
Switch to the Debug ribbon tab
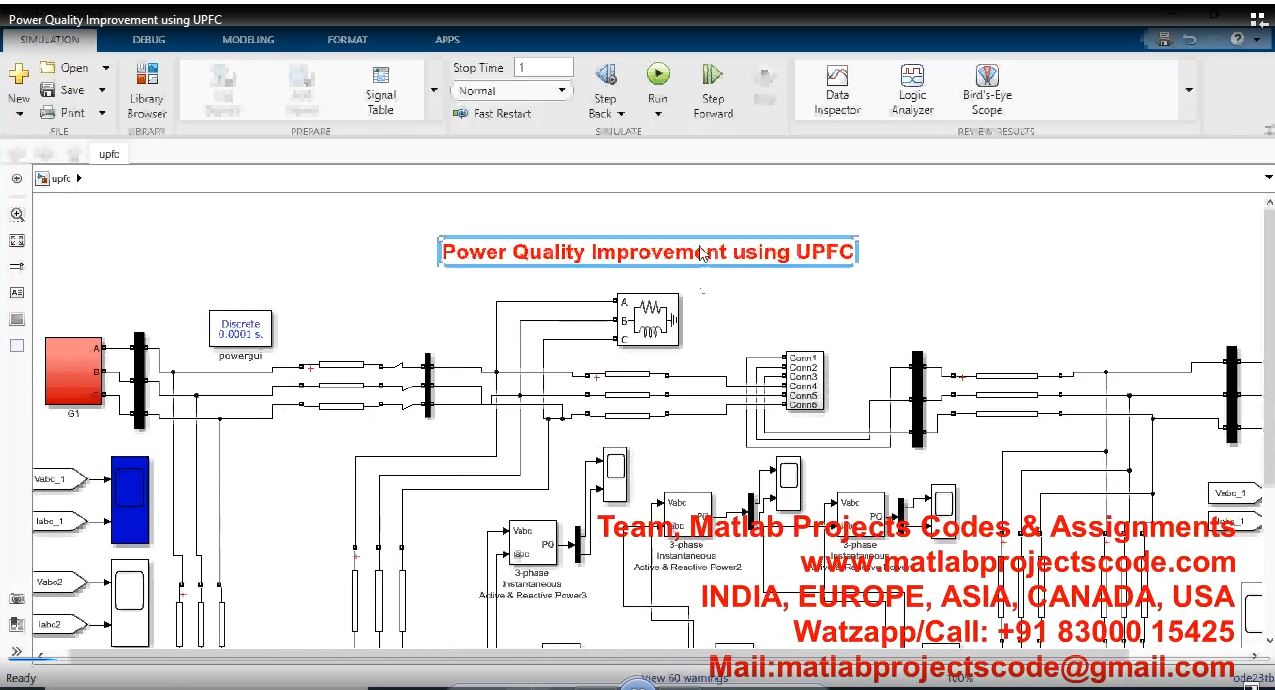(x=149, y=40)
